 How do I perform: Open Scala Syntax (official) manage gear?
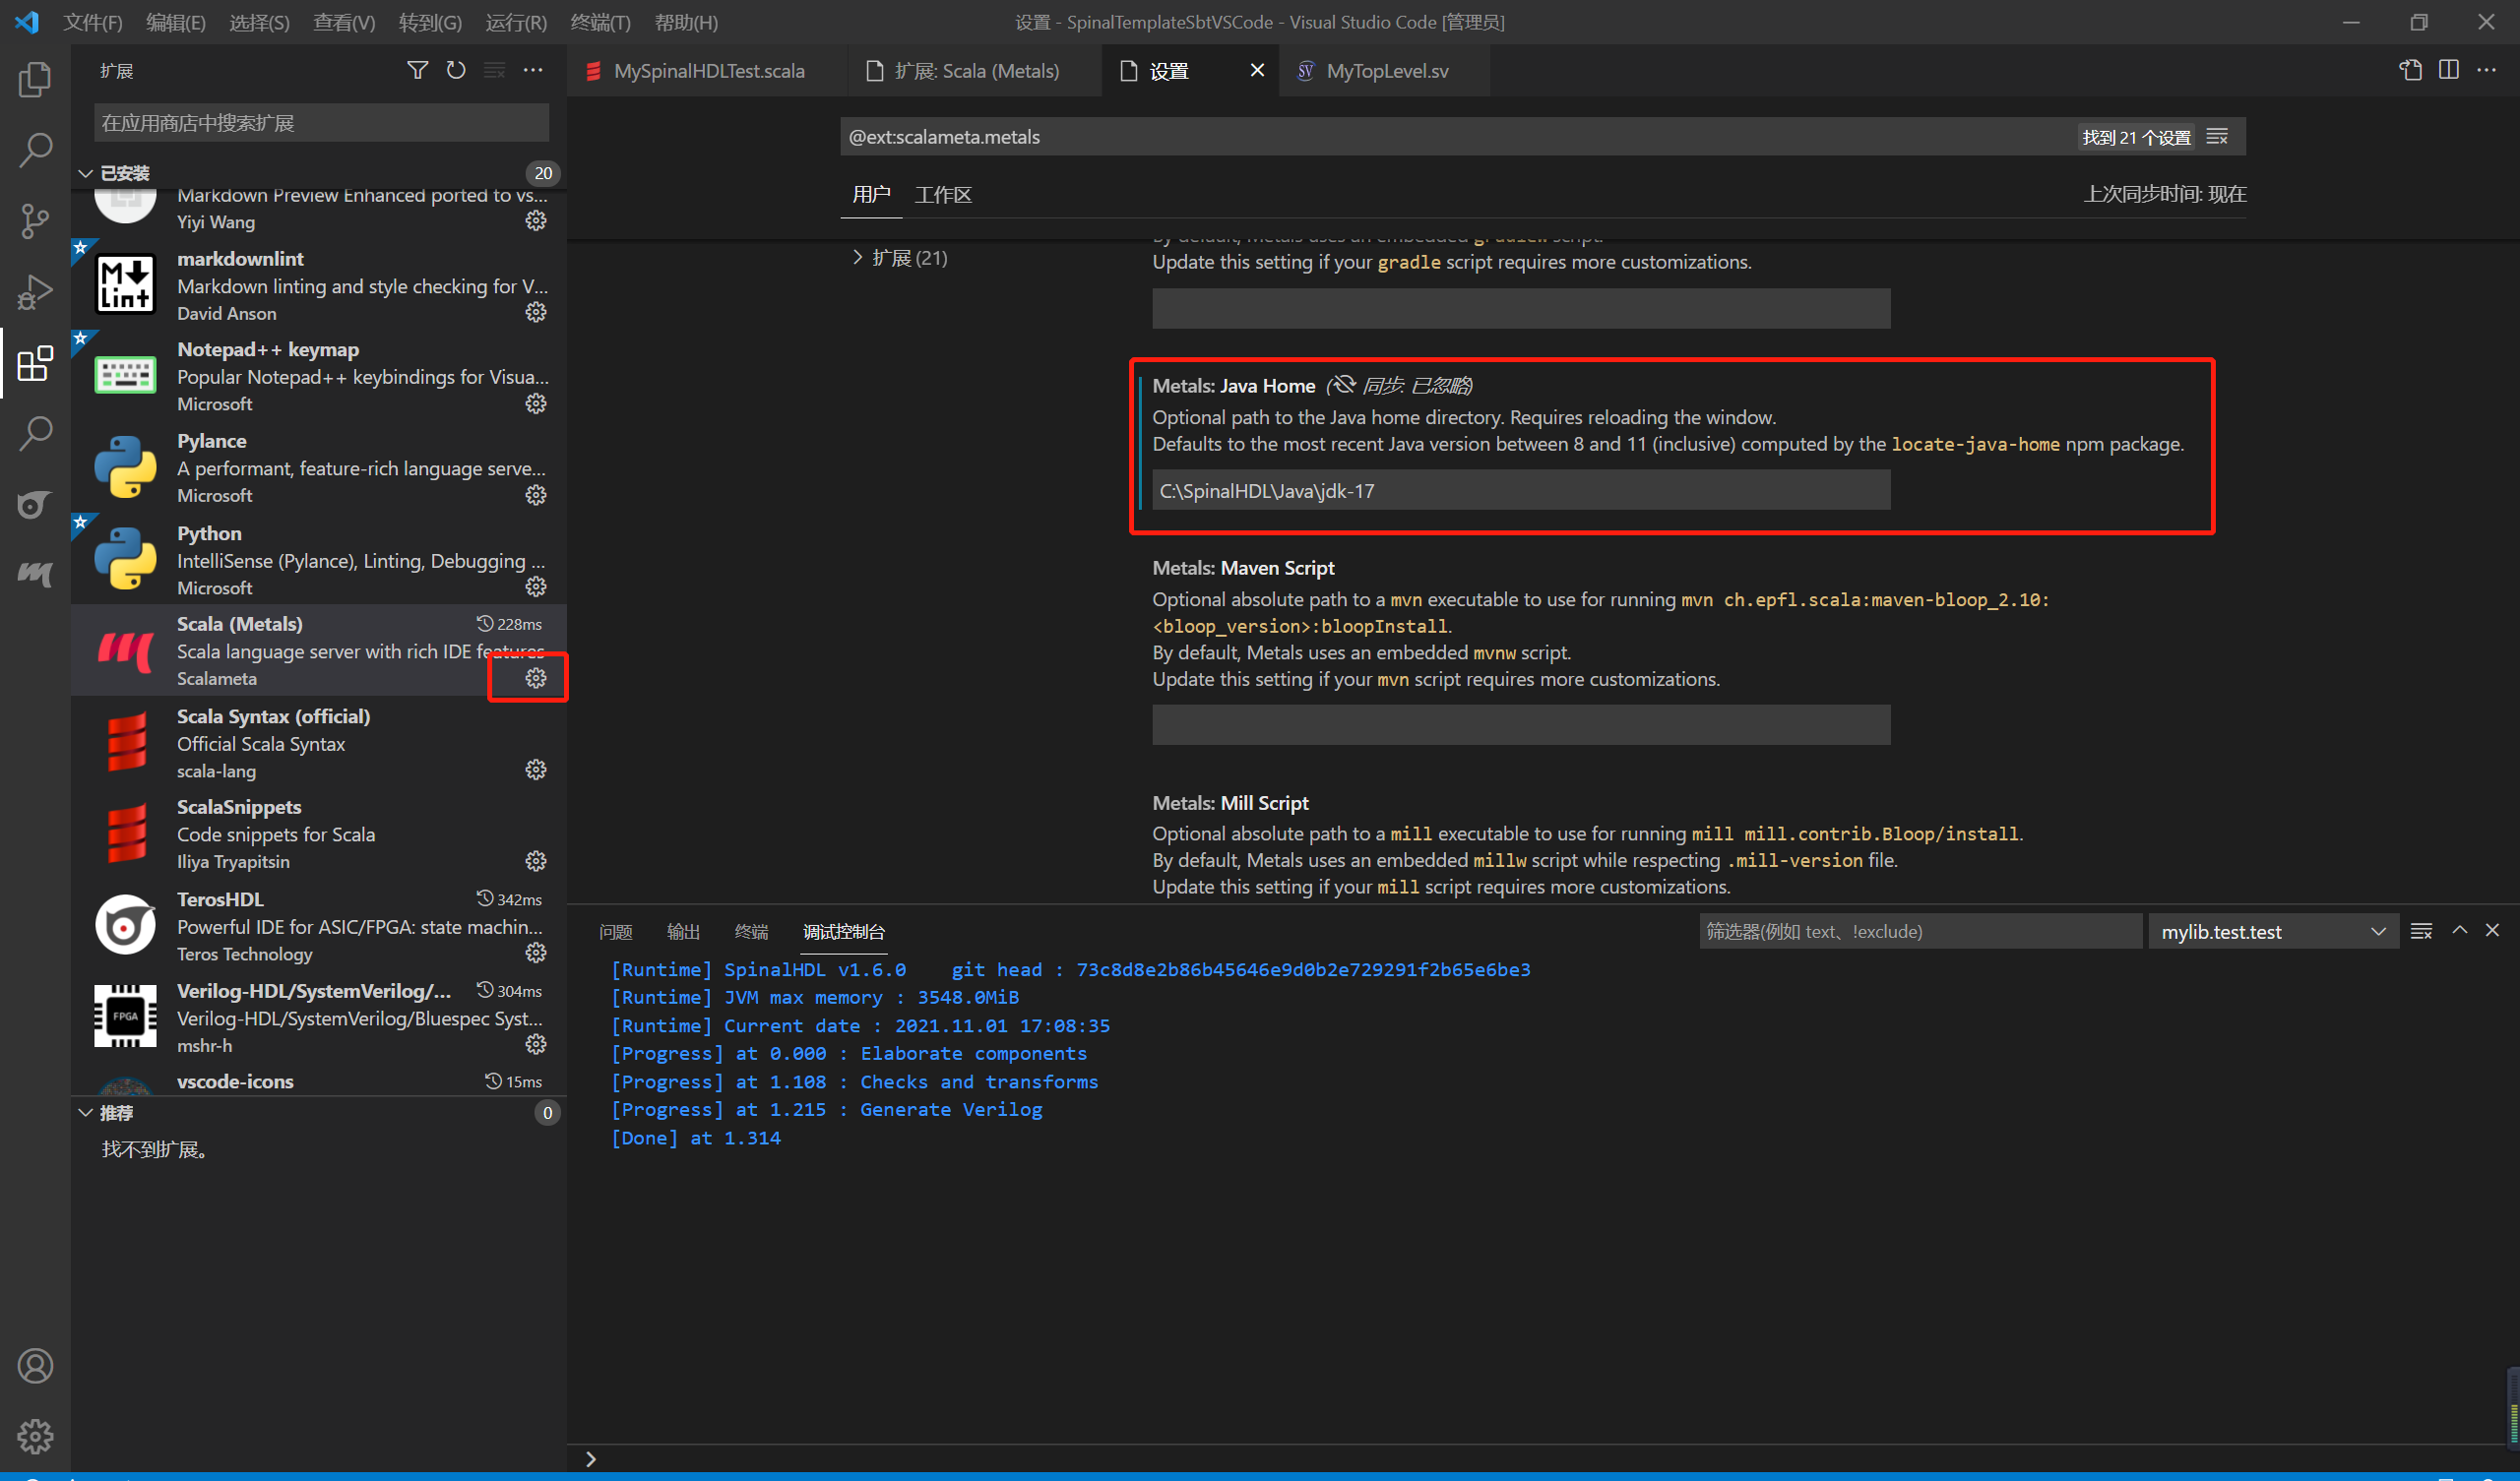(536, 769)
